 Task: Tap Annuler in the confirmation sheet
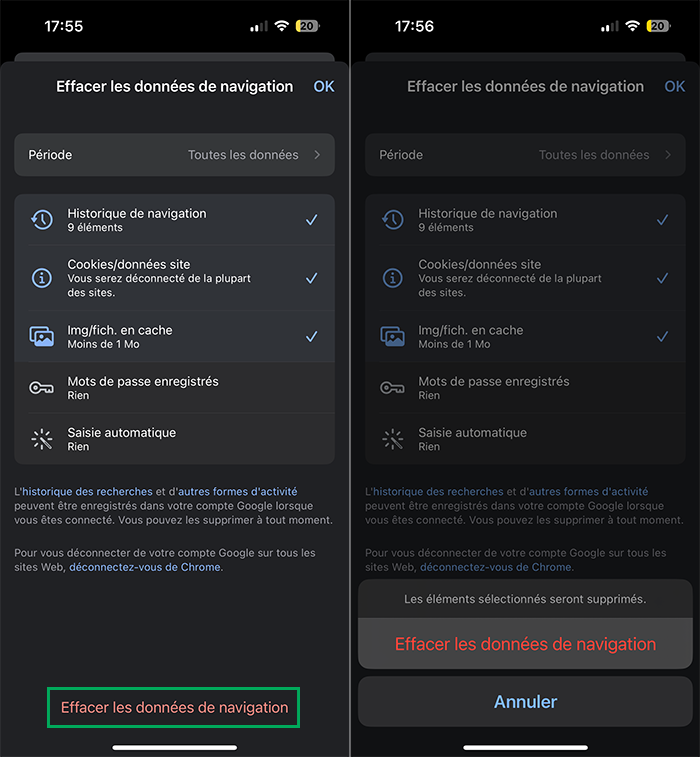click(x=525, y=701)
